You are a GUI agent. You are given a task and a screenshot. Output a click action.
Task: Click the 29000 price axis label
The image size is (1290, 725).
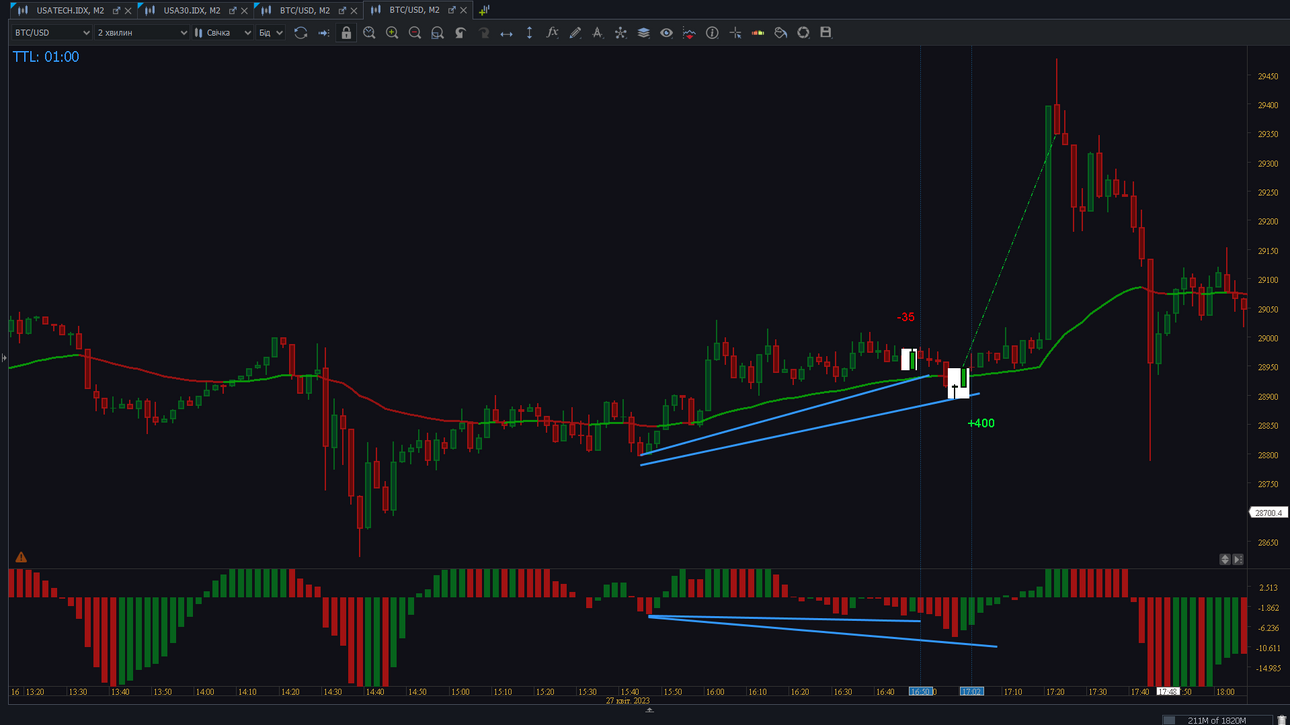click(1268, 338)
